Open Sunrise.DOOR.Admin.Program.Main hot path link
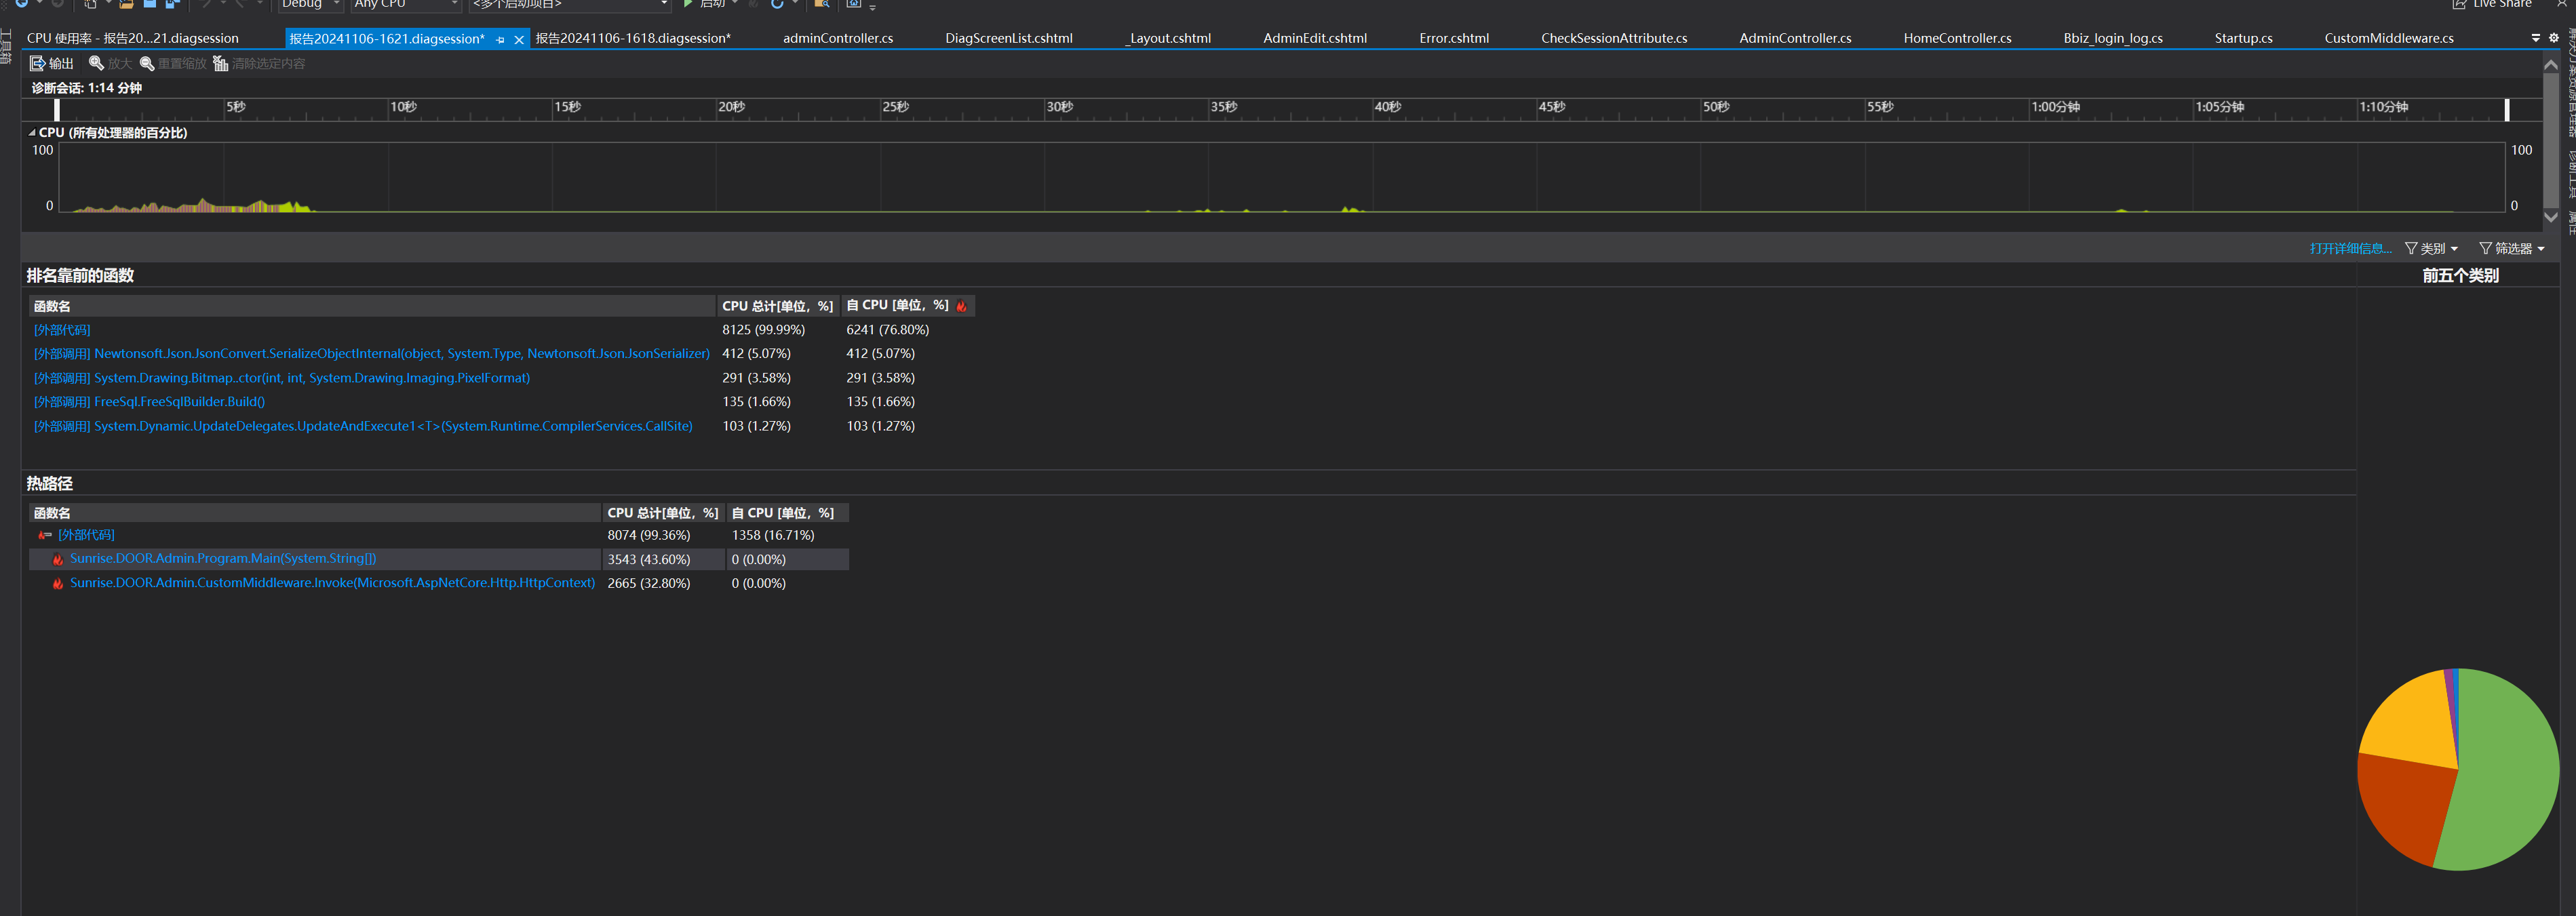 (x=223, y=559)
